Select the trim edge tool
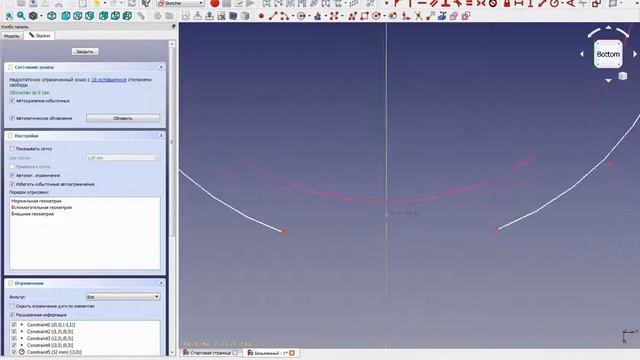Screen dimensions: 640x360 (x=418, y=16)
